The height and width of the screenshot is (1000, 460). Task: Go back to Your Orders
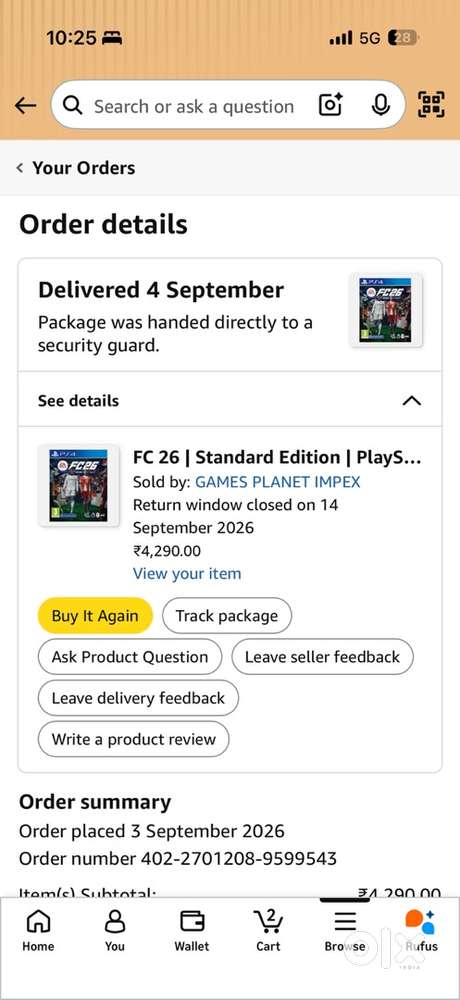pos(75,168)
